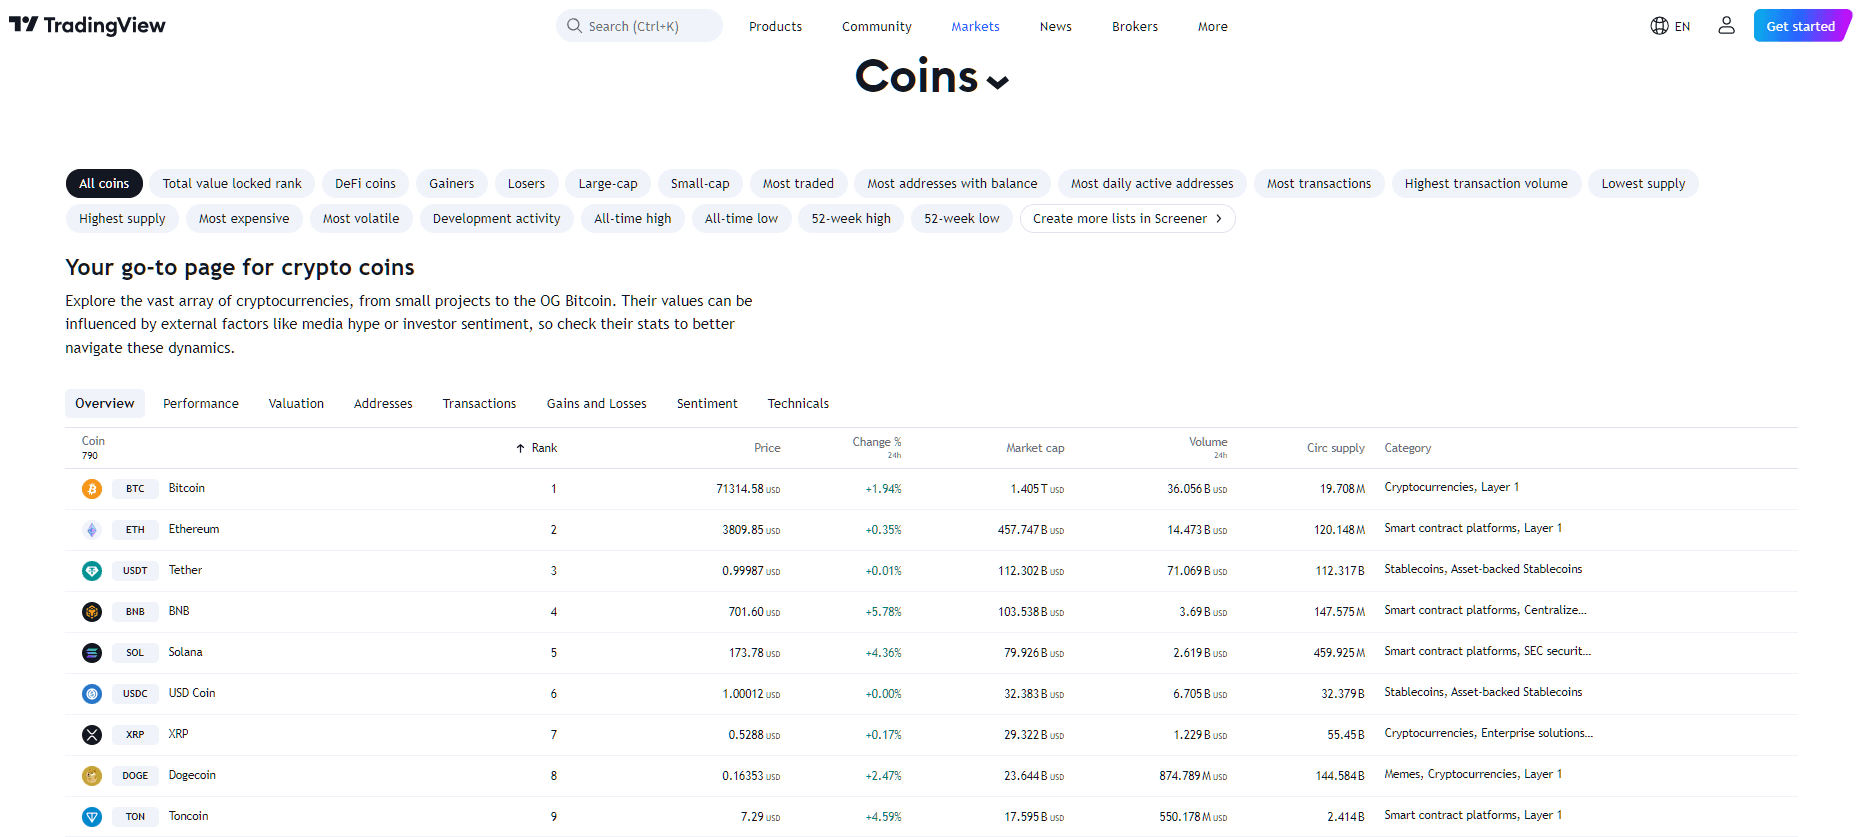Sort by Circ supply column header
The height and width of the screenshot is (837, 1862).
1336,448
